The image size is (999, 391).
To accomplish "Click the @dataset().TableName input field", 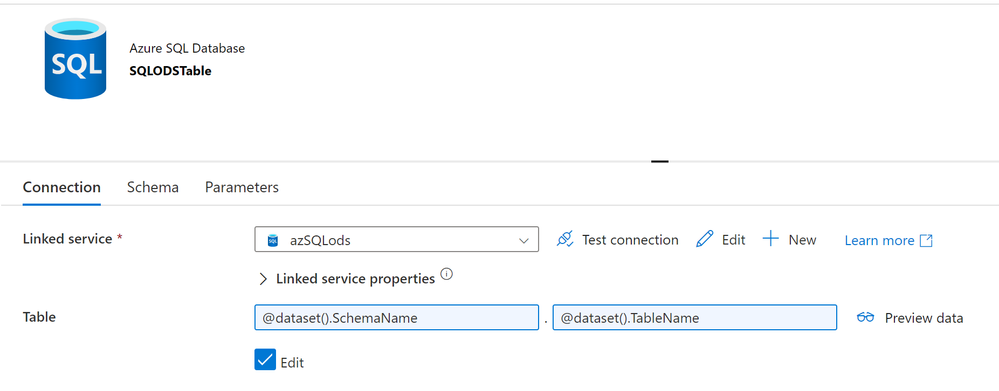I will coord(694,317).
